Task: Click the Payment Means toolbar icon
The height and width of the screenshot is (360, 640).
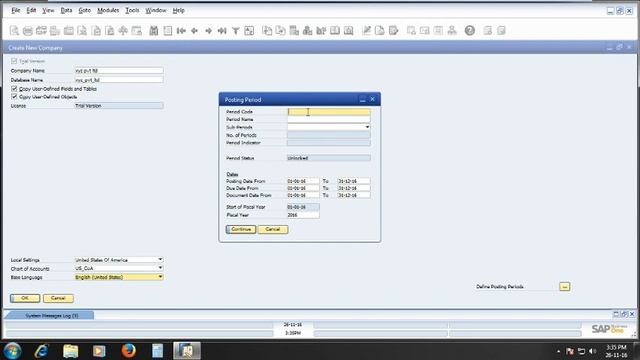Action: [308, 31]
